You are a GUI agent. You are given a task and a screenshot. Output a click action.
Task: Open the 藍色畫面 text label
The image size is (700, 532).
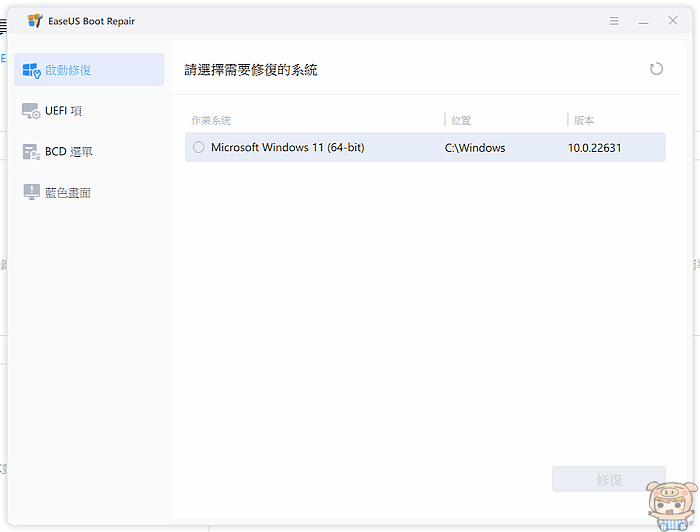click(68, 192)
